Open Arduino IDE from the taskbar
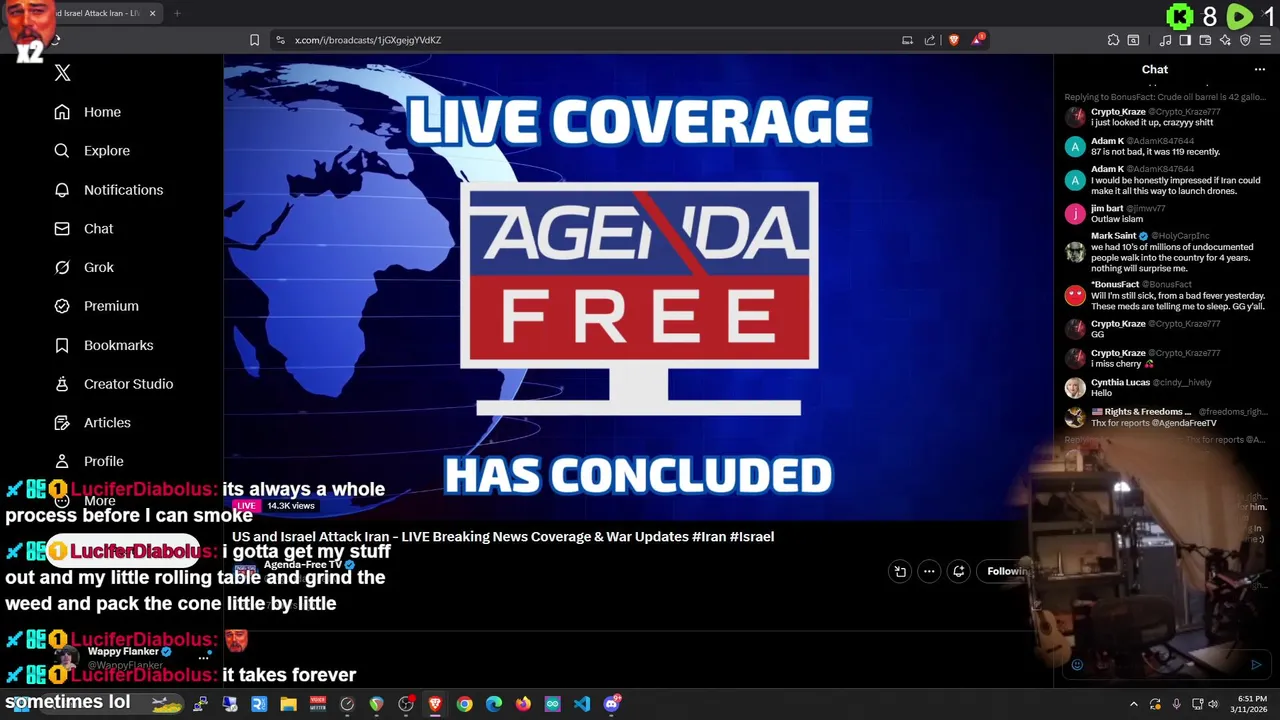 point(553,704)
